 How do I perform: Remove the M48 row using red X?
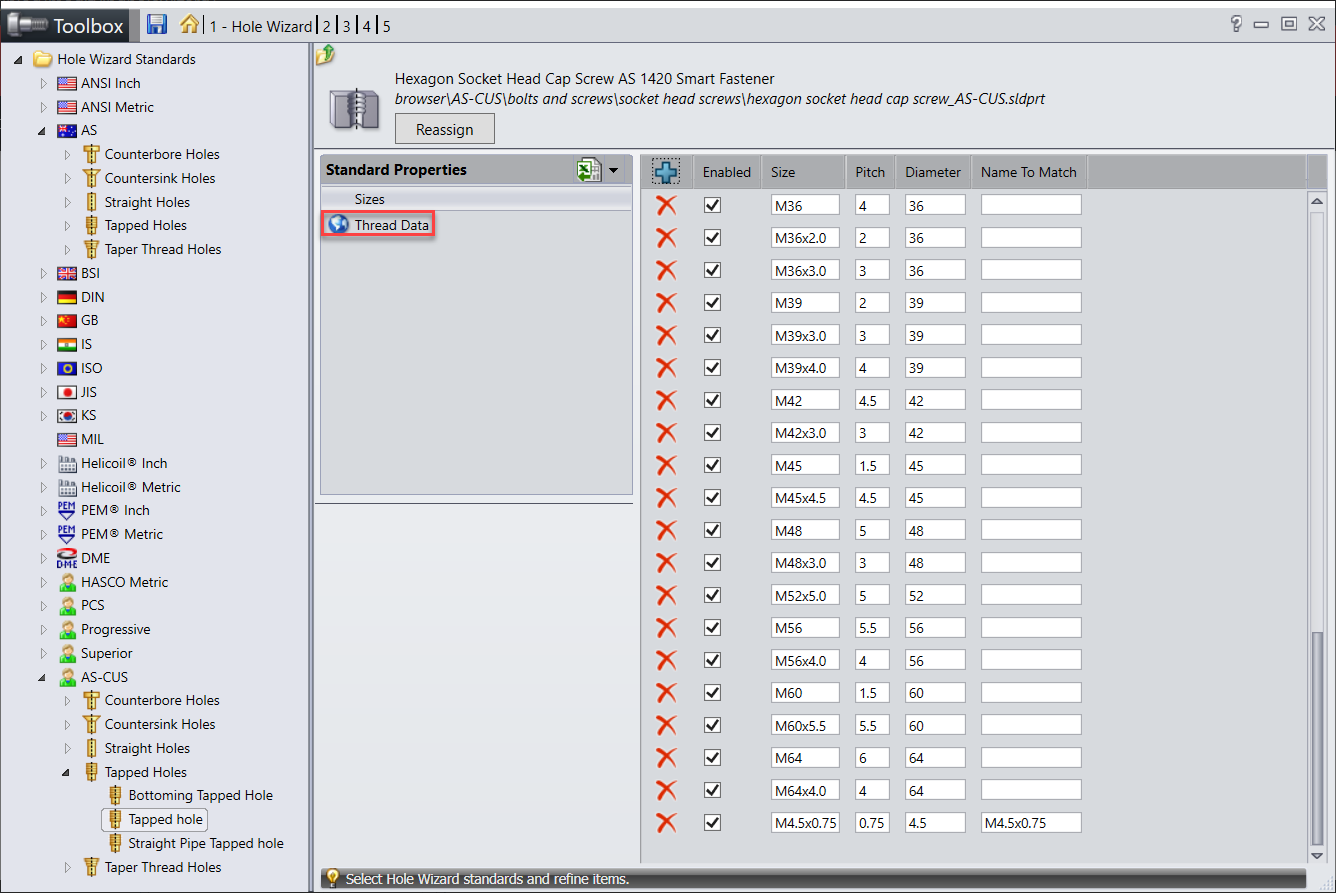pyautogui.click(x=666, y=530)
